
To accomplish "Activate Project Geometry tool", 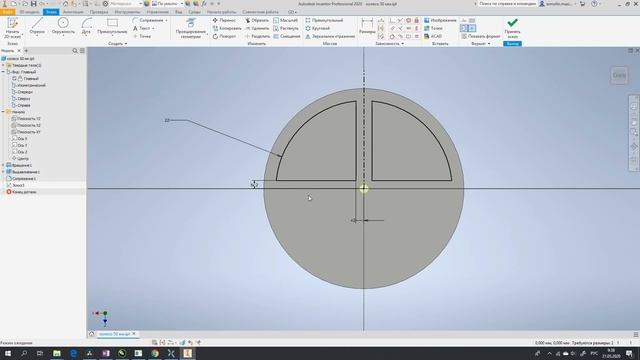I will pyautogui.click(x=191, y=28).
